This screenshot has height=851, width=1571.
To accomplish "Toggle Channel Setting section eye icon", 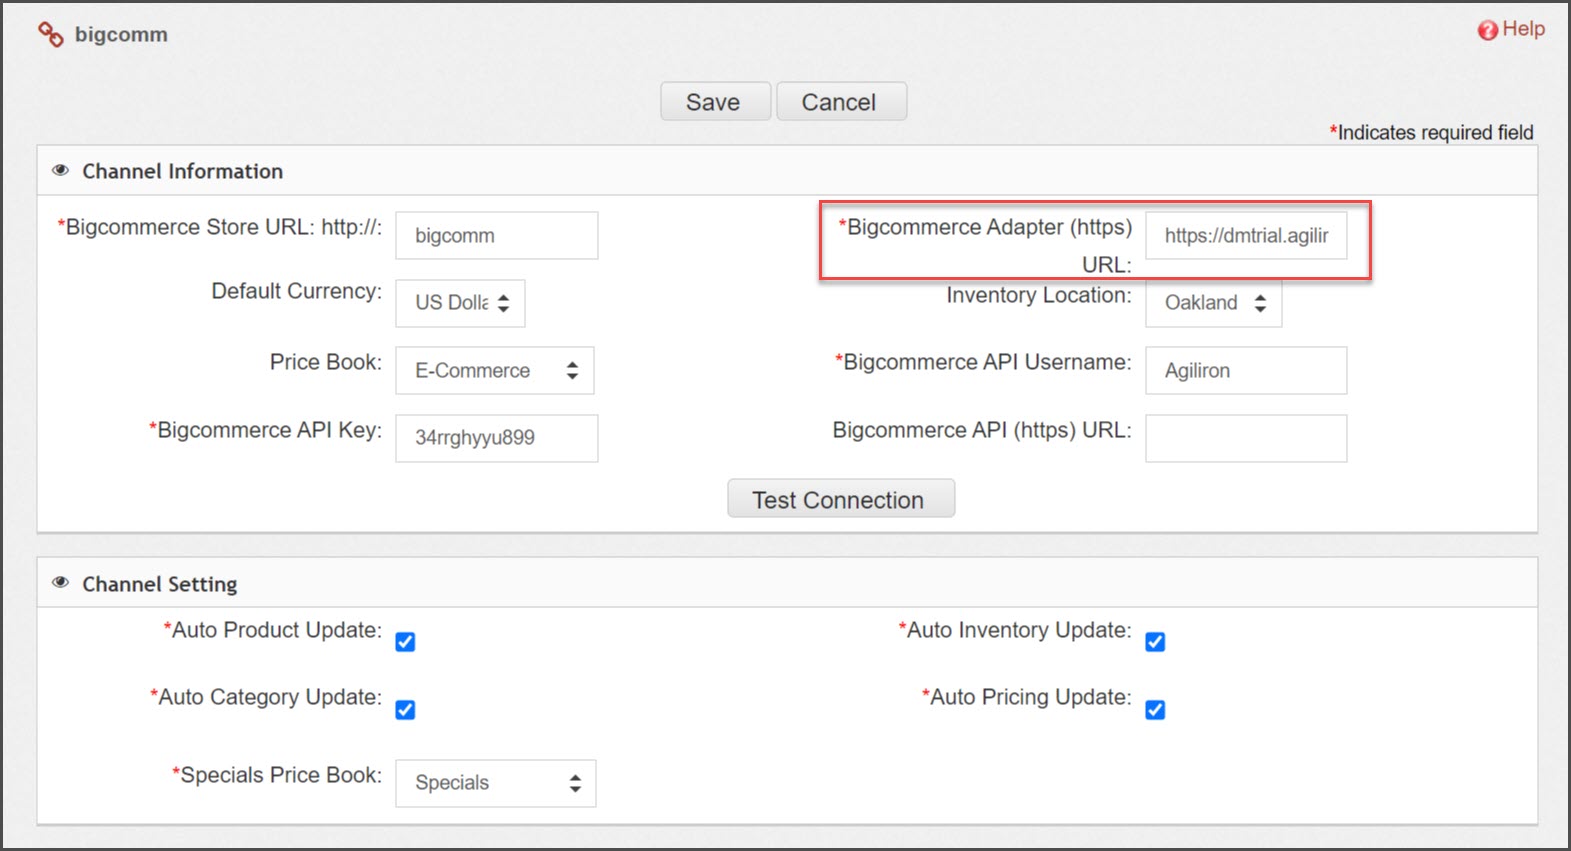I will [x=61, y=583].
